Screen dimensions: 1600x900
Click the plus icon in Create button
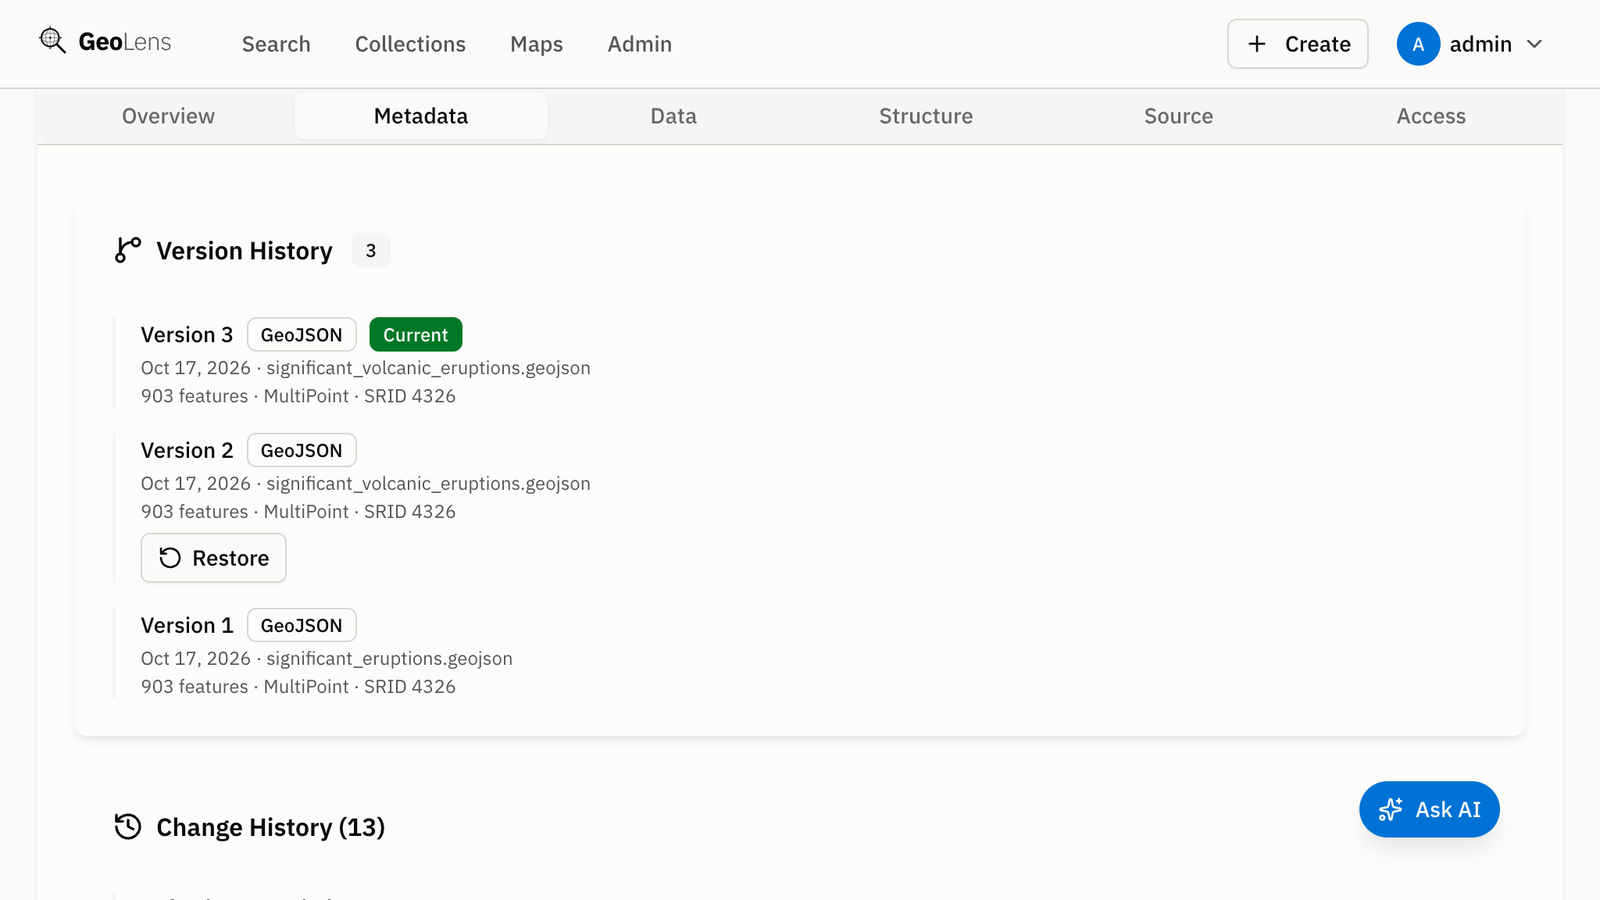point(1257,44)
